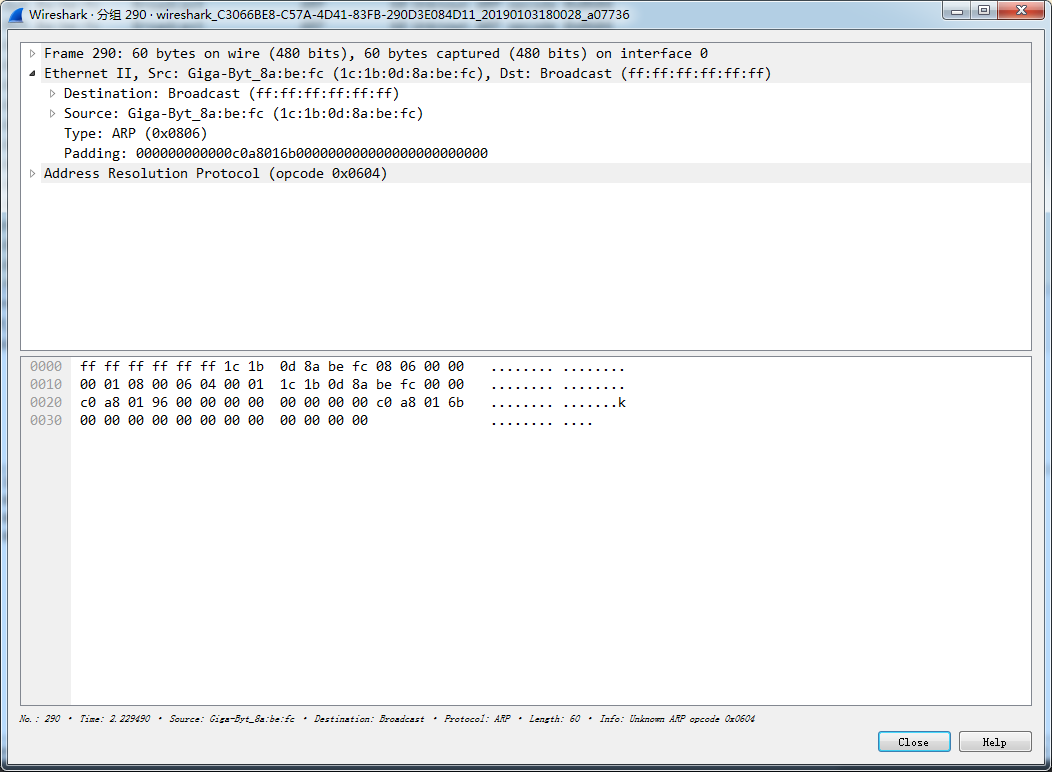
Task: Click status text 'Destination: Broadcast'
Action: 369,718
